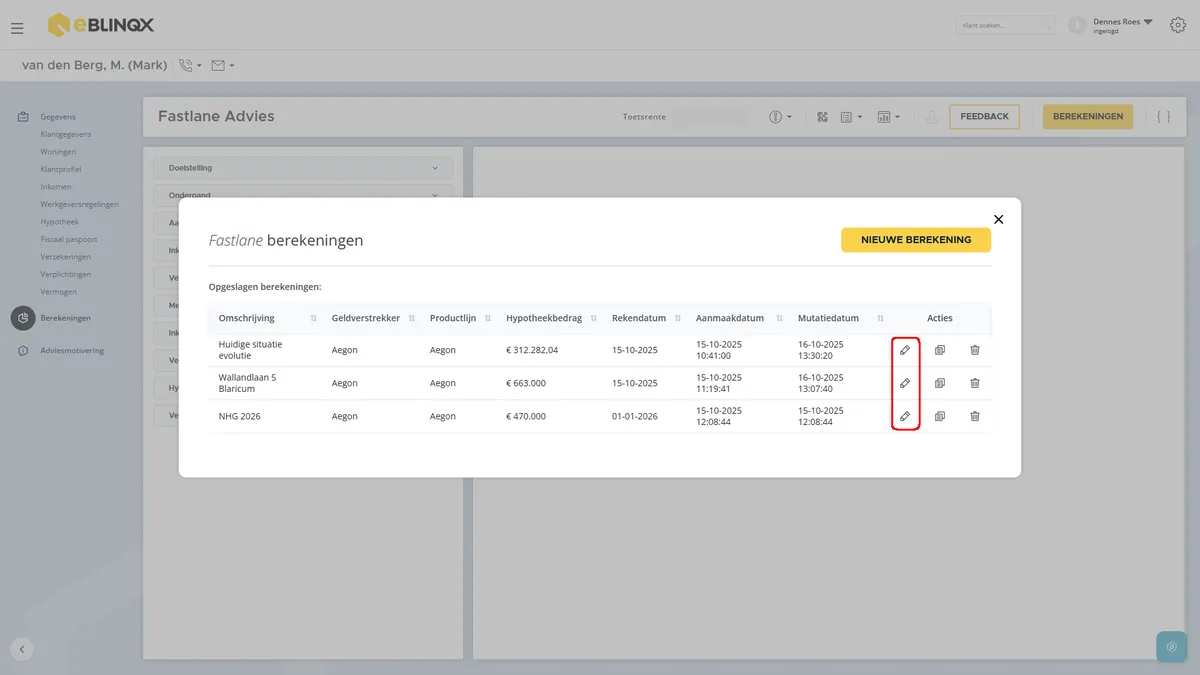Click the Gegevens sidebar icon
Viewport: 1200px width, 675px height.
tap(23, 117)
